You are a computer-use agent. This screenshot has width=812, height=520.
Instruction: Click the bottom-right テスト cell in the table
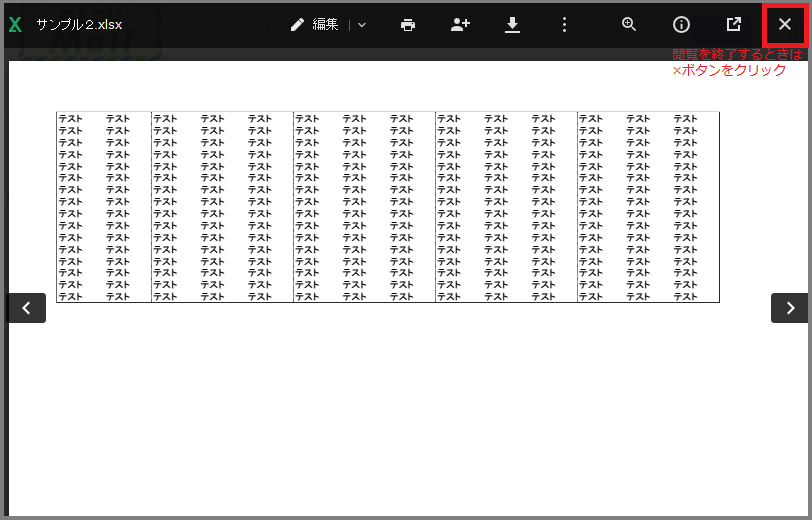pos(685,296)
